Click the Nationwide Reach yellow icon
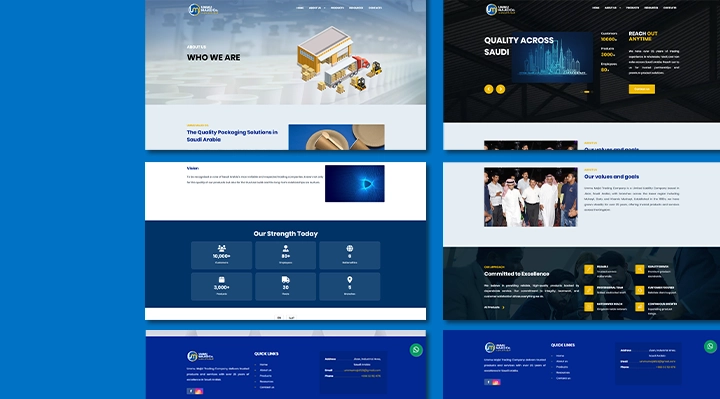The width and height of the screenshot is (720, 399). [x=589, y=307]
